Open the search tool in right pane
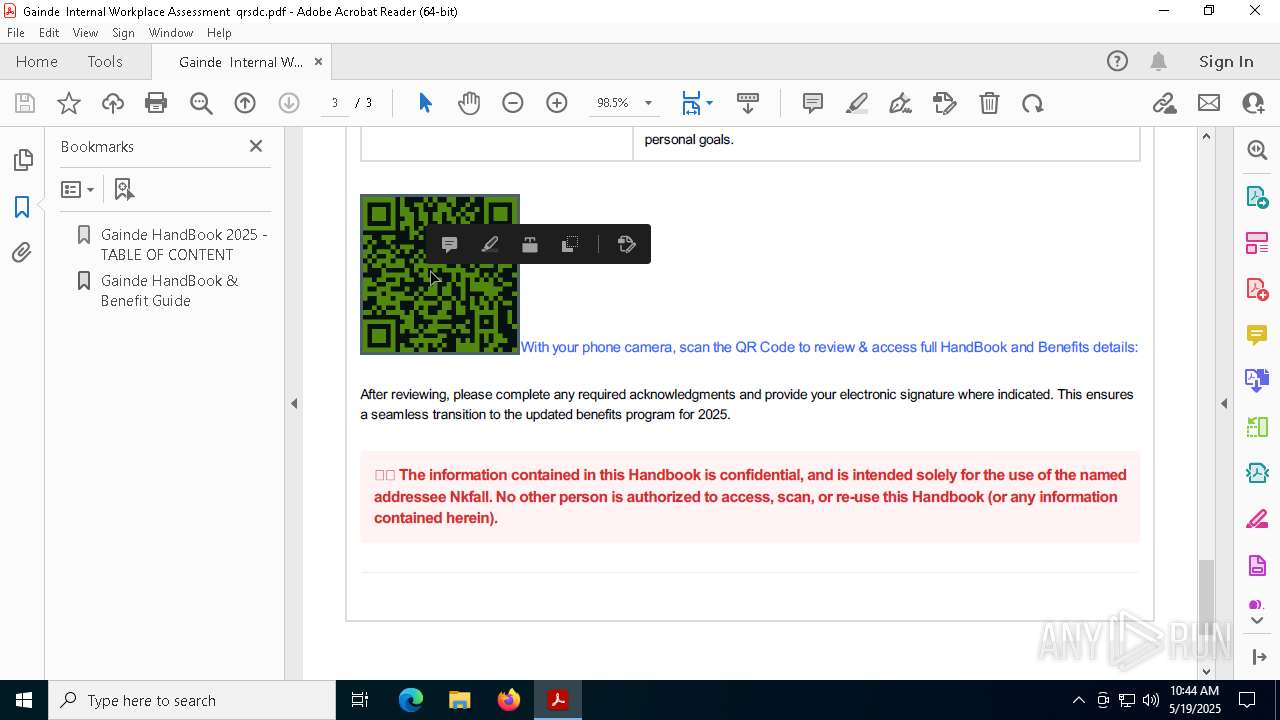The image size is (1280, 720). coord(1257,150)
